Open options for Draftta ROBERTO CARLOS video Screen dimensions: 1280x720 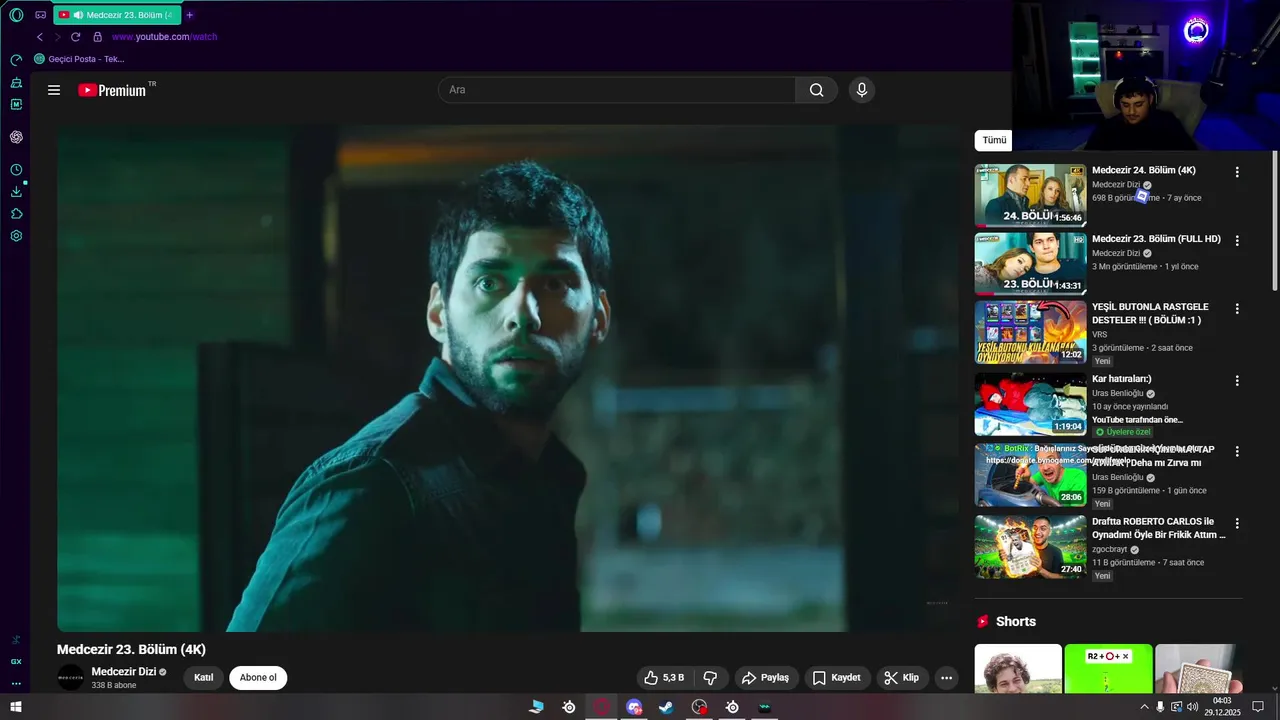1237,524
